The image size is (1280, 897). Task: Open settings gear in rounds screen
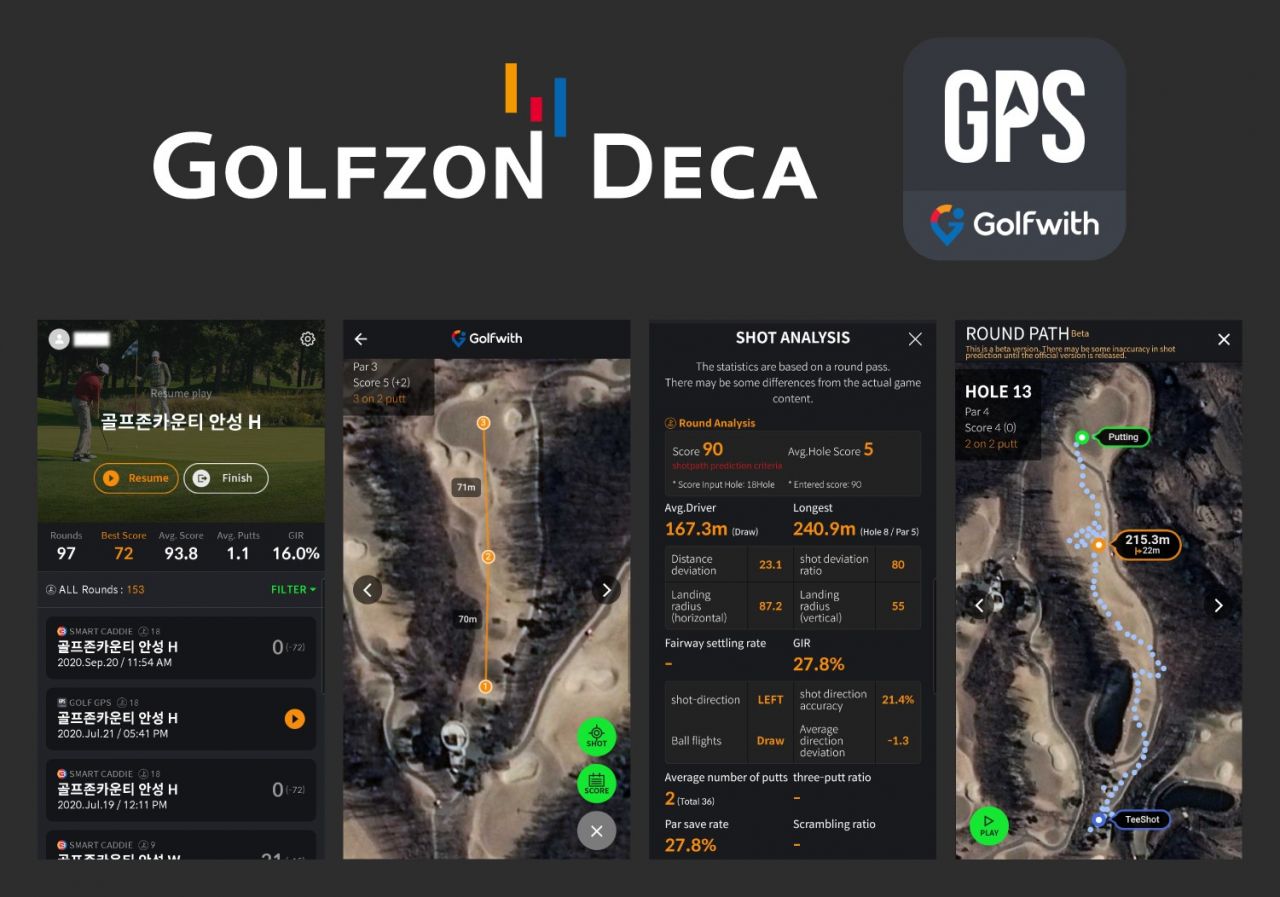(x=308, y=339)
